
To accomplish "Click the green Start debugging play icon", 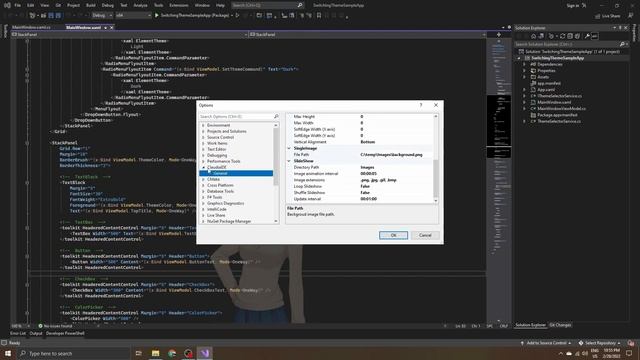I will tap(157, 15).
